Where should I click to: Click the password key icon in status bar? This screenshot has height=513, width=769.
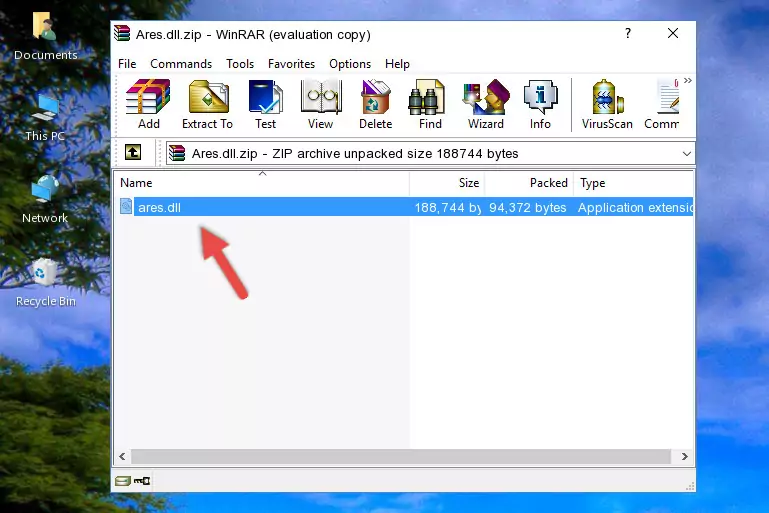click(142, 481)
